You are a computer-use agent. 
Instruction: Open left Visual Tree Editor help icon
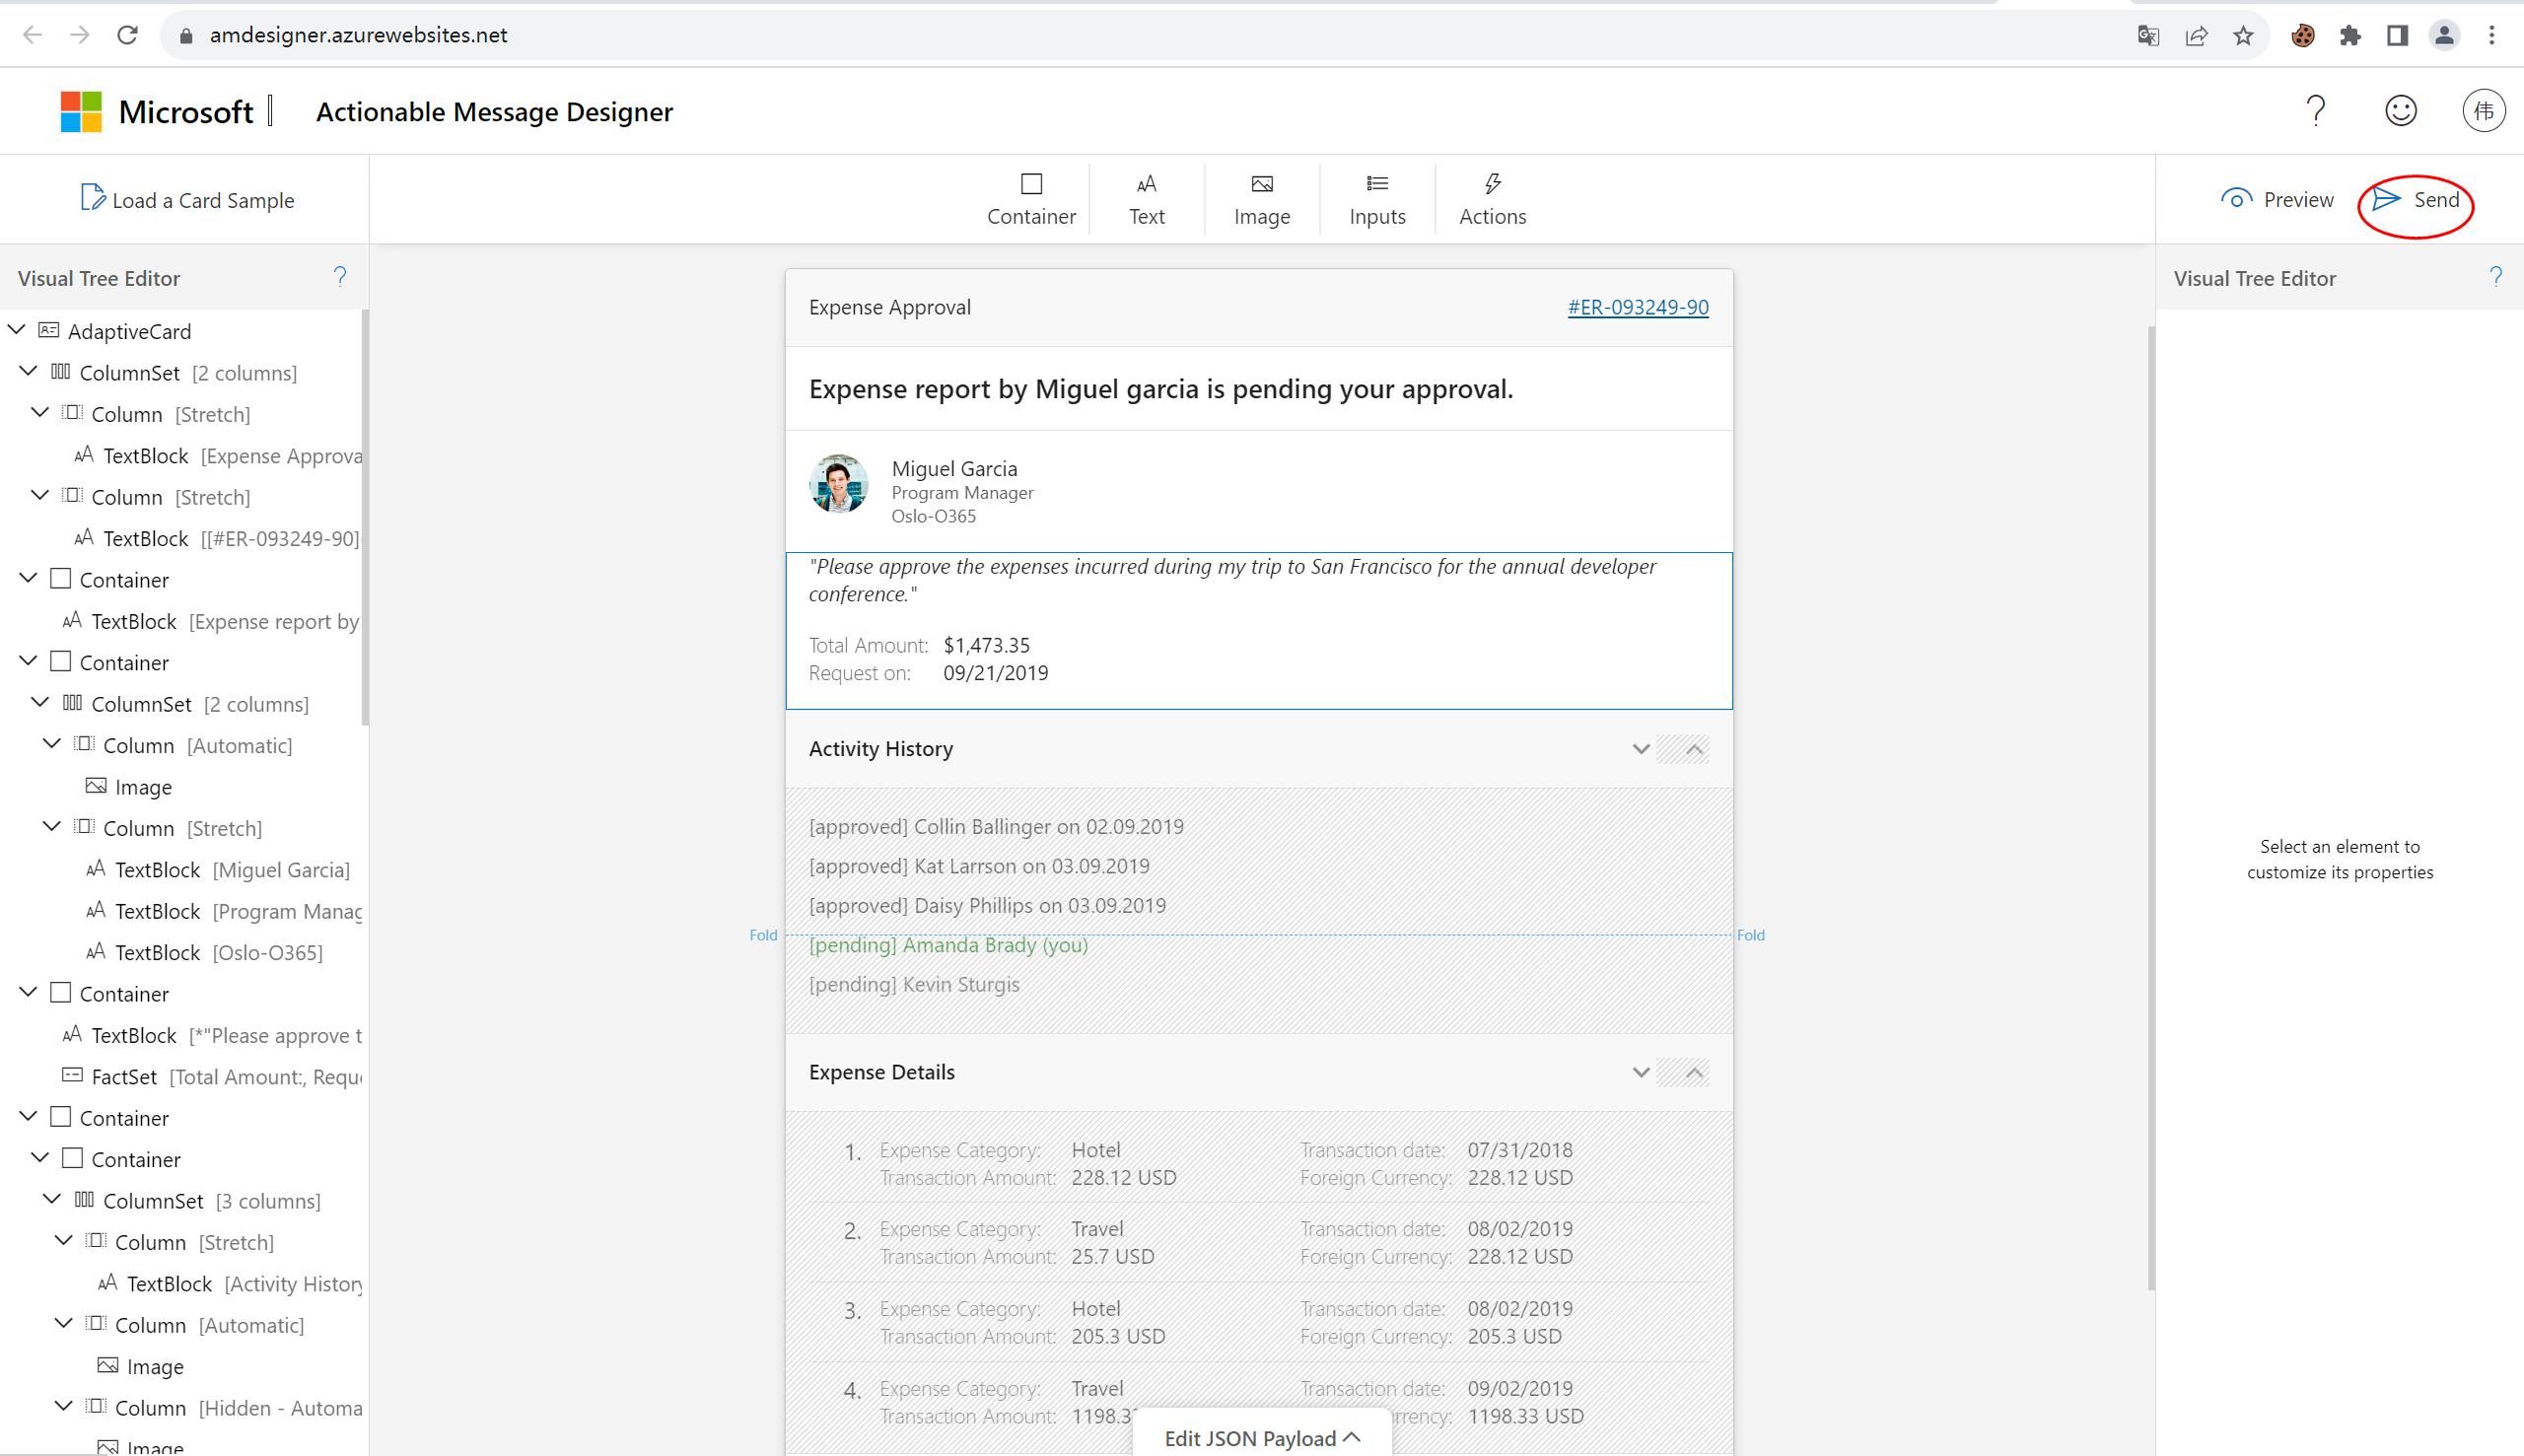click(x=340, y=277)
